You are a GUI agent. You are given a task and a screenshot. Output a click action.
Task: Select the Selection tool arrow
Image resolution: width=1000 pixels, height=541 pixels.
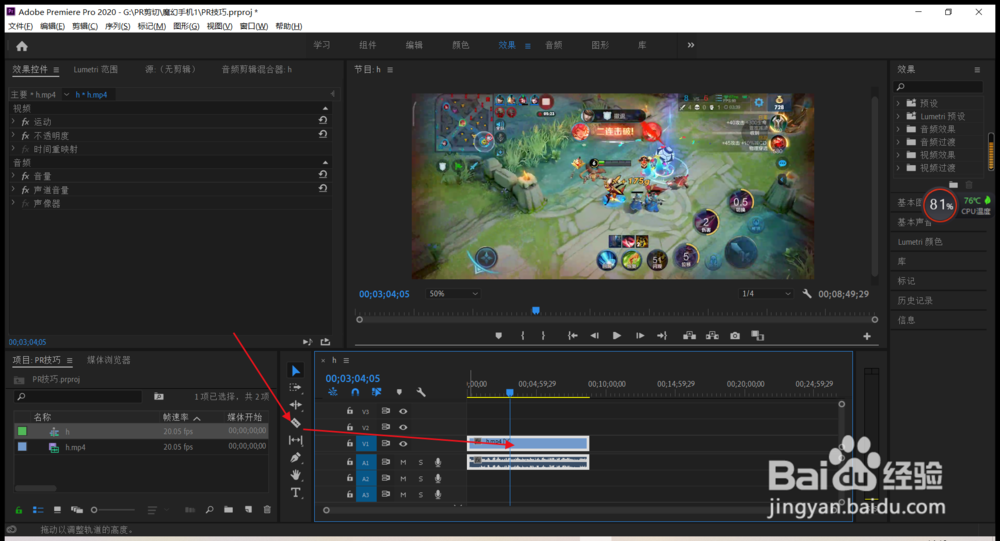tap(295, 371)
